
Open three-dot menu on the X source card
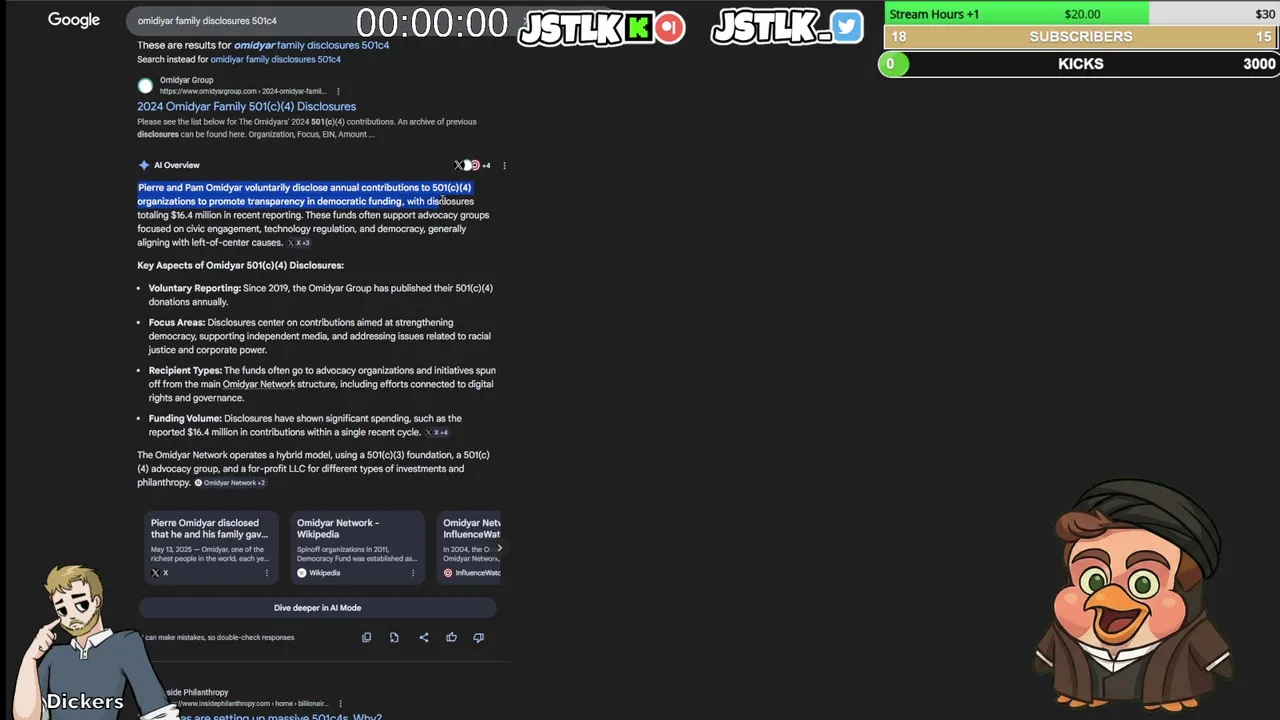point(266,573)
